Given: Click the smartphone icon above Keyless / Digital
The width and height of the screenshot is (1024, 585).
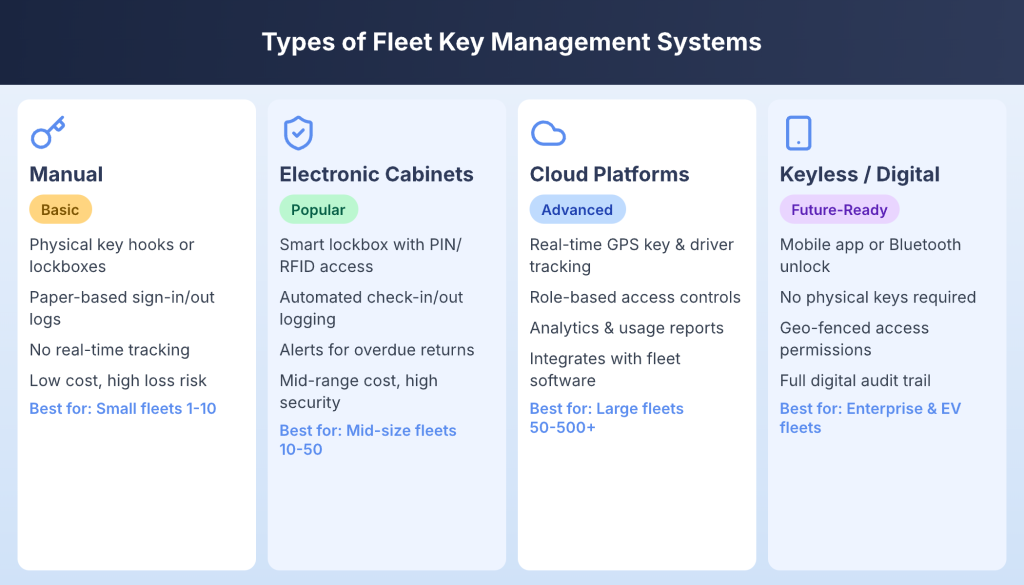Looking at the screenshot, I should [798, 133].
